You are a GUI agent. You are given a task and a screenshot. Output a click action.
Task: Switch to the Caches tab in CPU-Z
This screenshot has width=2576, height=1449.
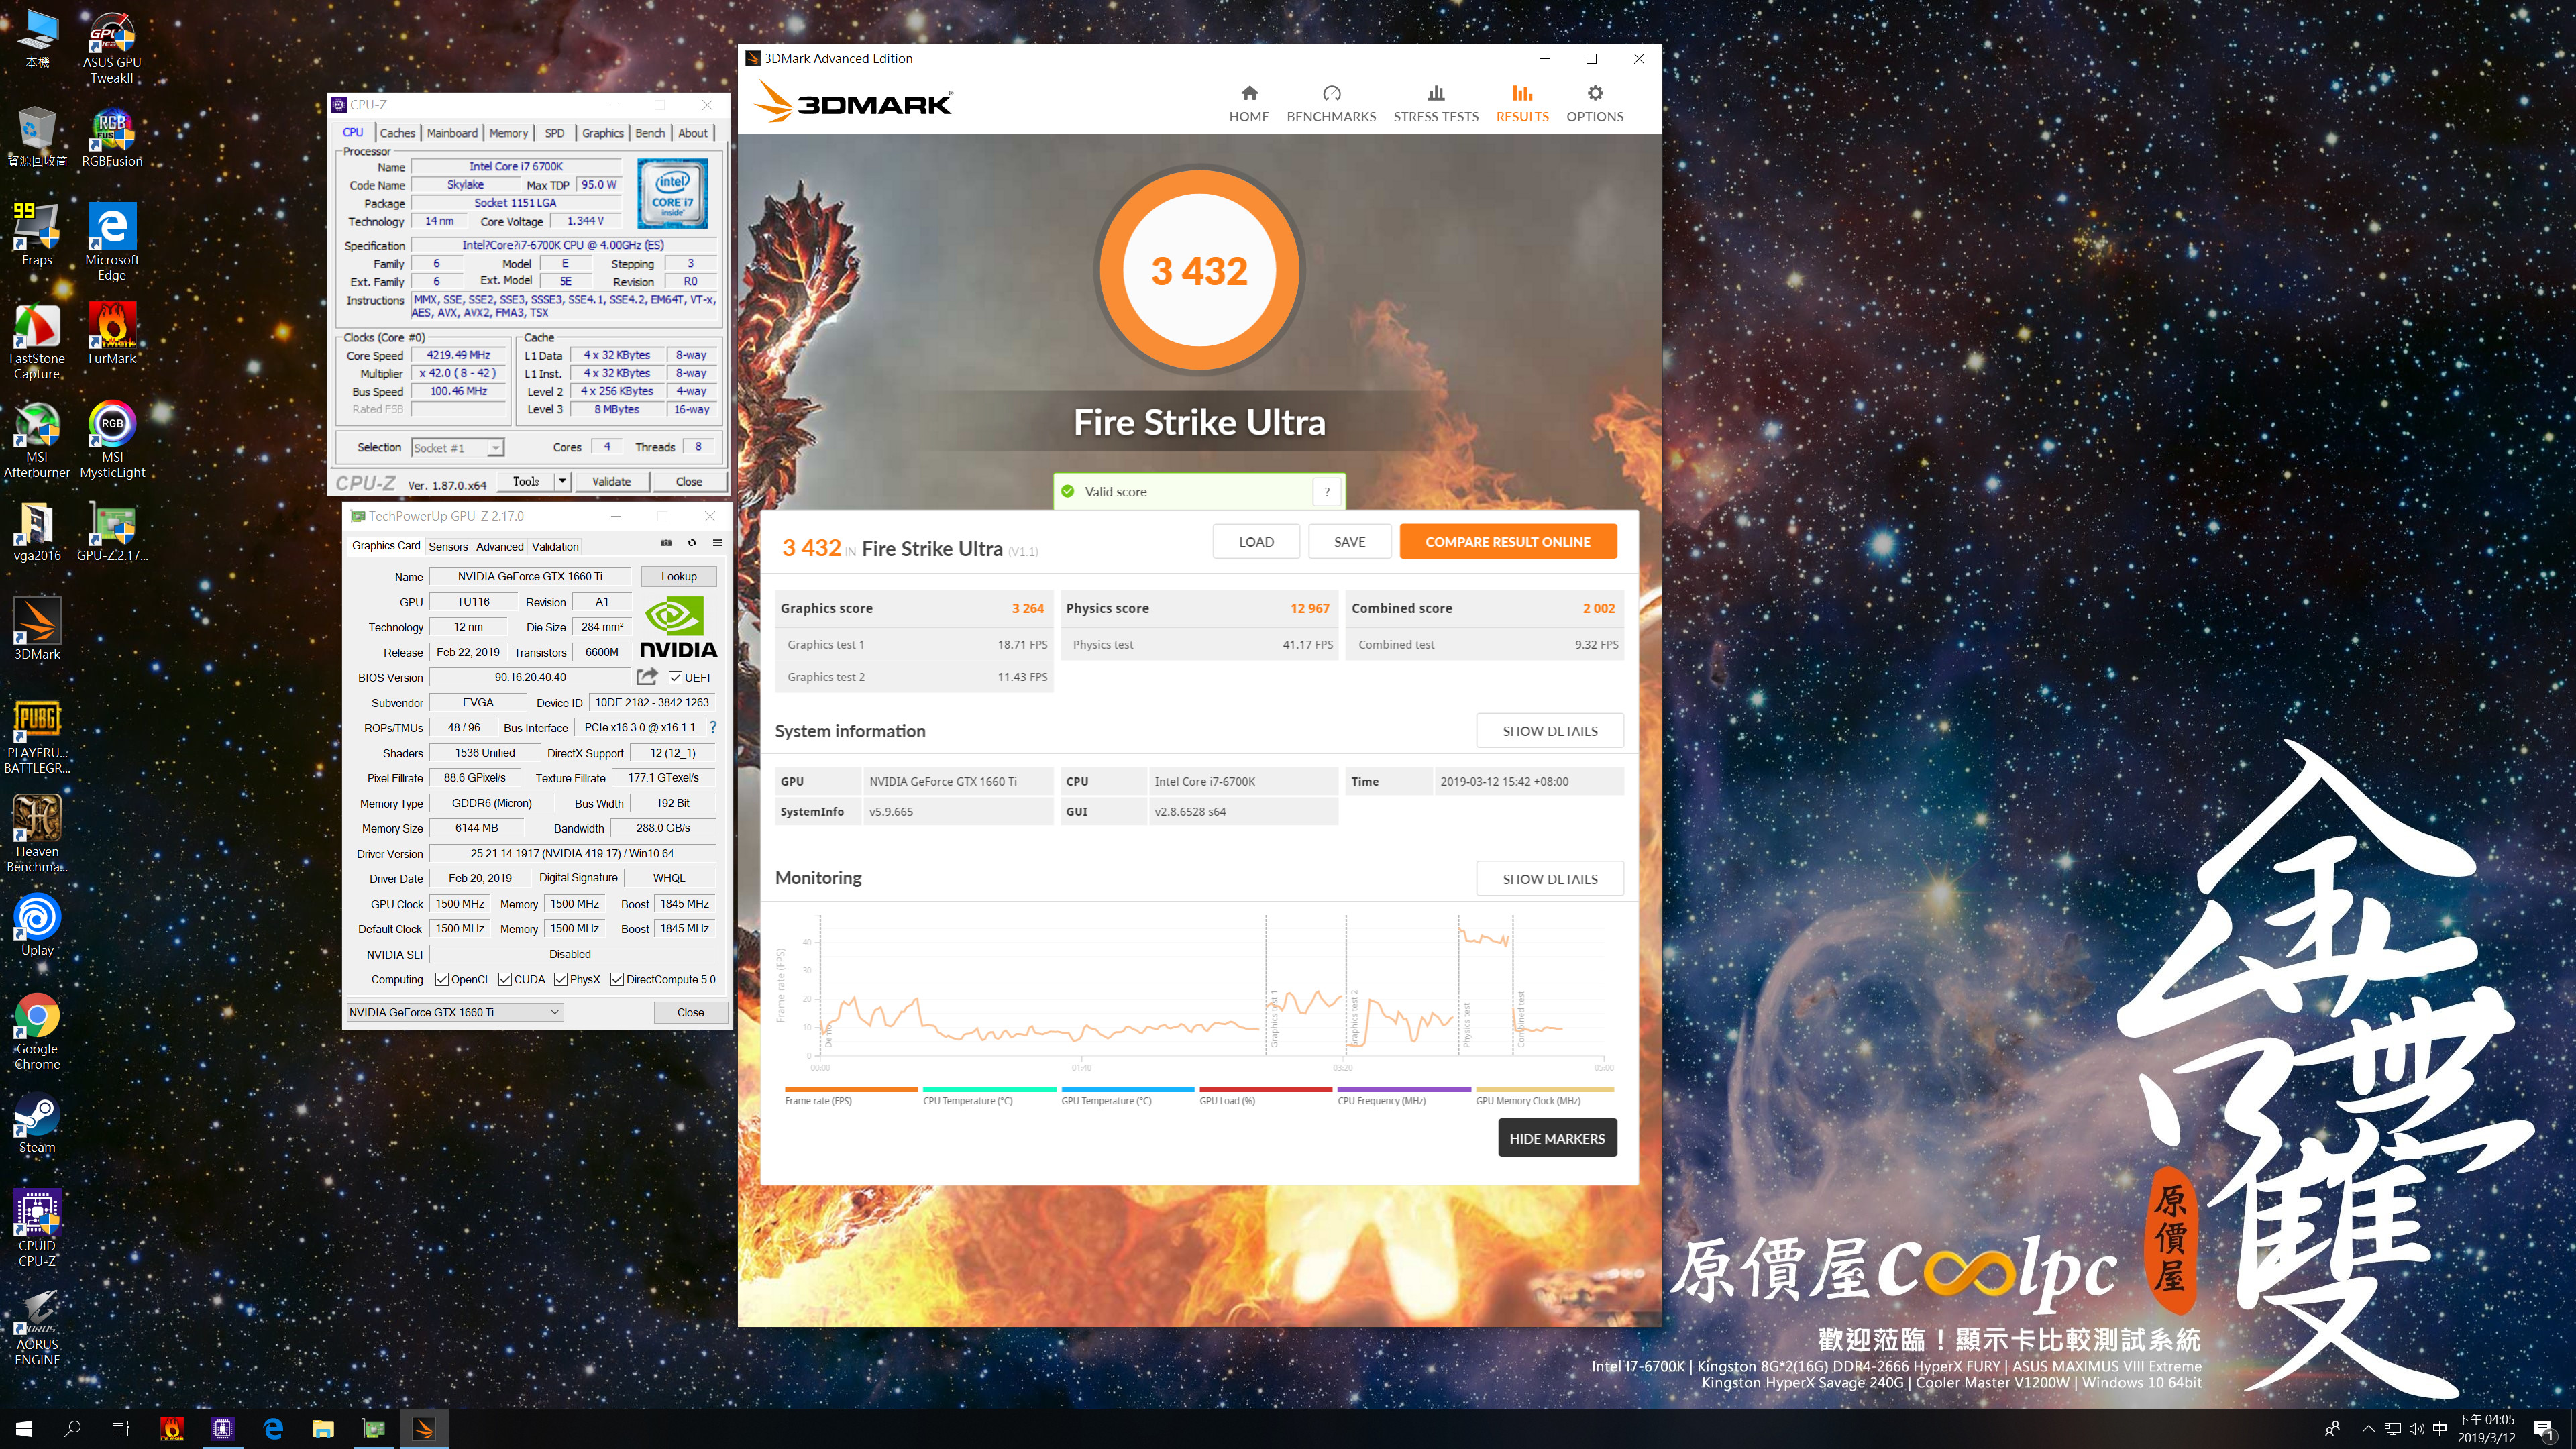pyautogui.click(x=397, y=133)
